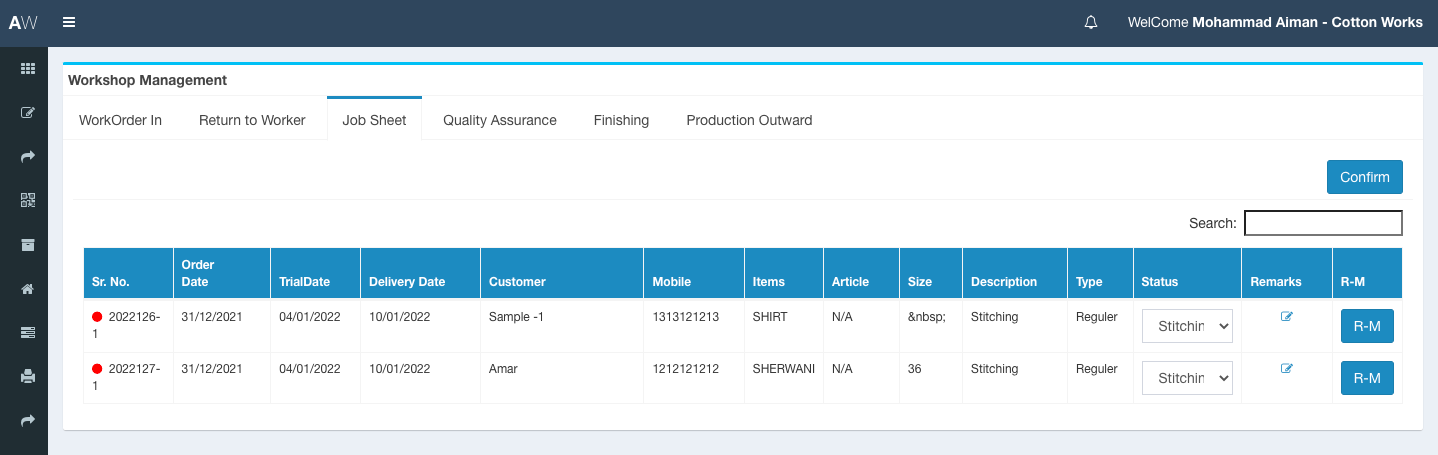Sort by TrialDate column header
Screen dimensions: 1438x455
(x=316, y=273)
